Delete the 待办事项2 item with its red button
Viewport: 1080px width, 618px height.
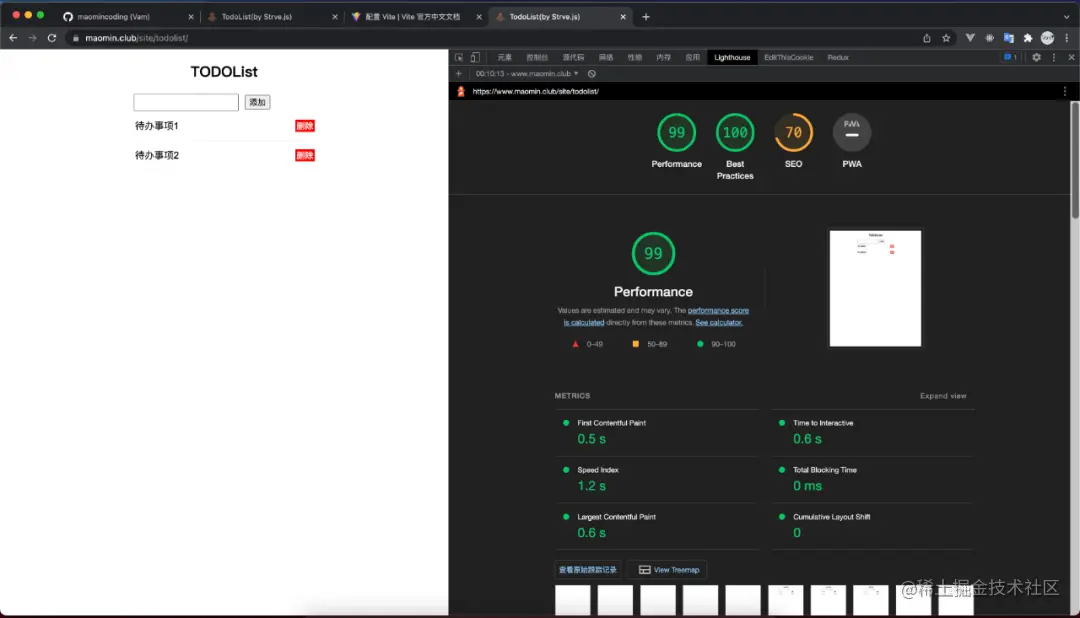(305, 156)
